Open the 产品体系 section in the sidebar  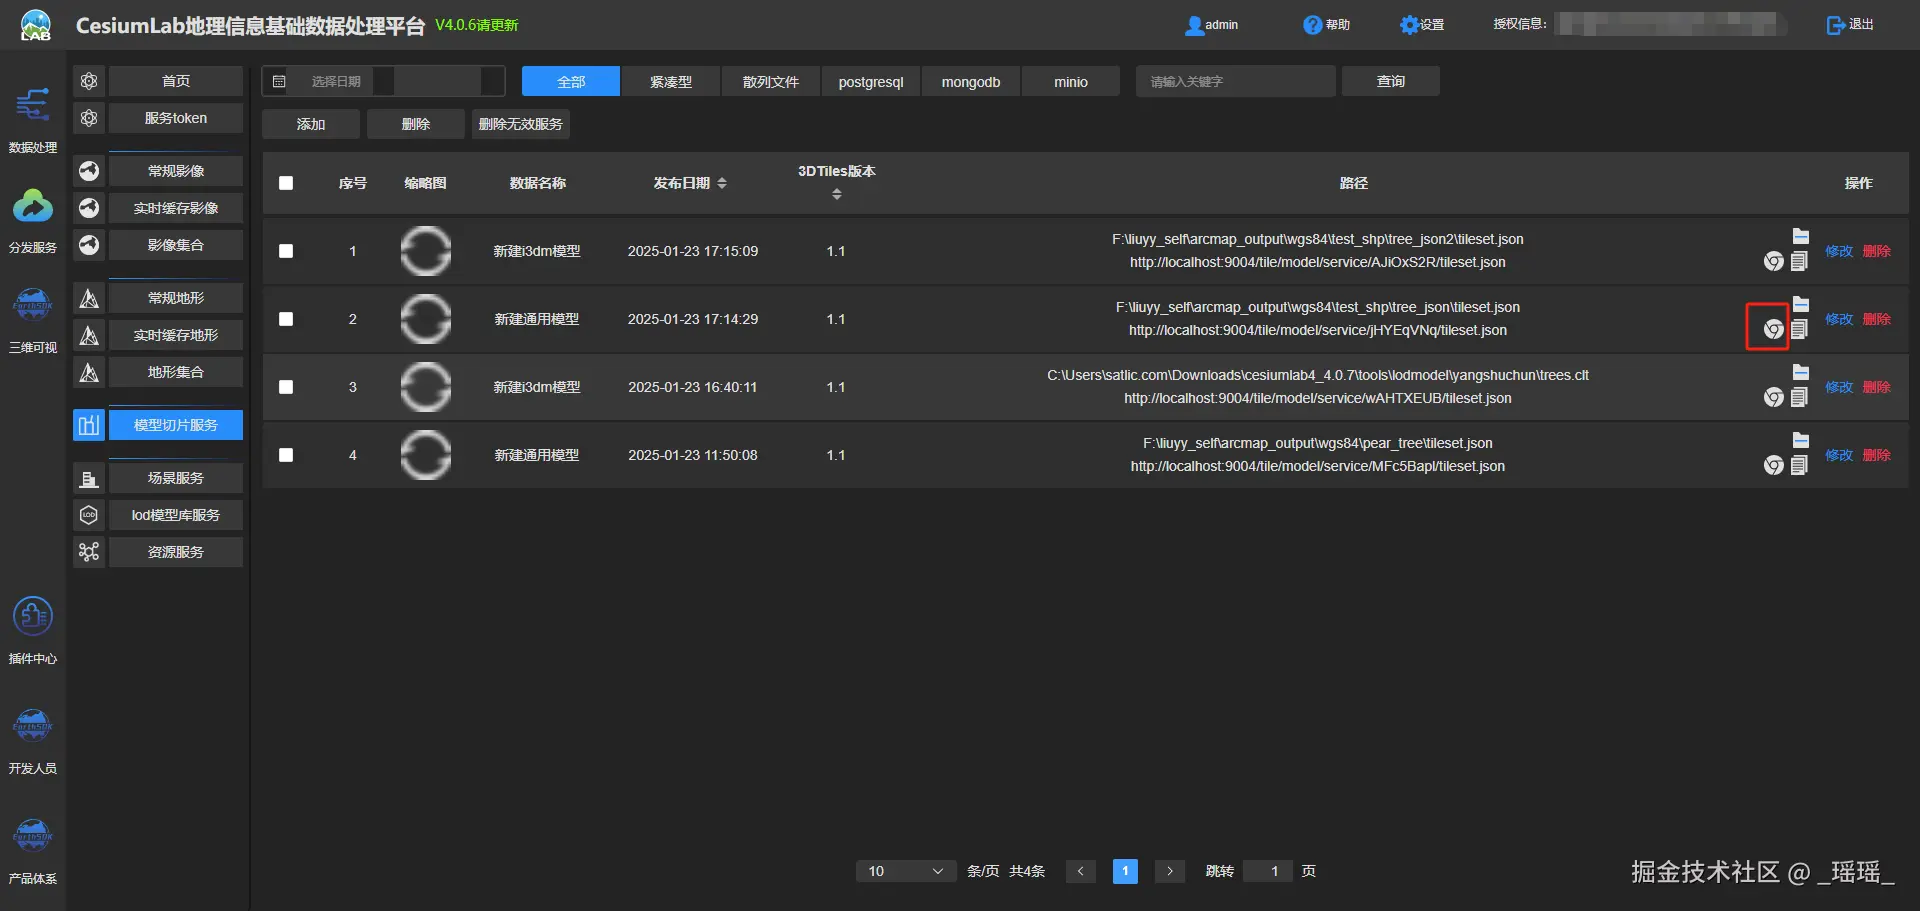pos(33,851)
